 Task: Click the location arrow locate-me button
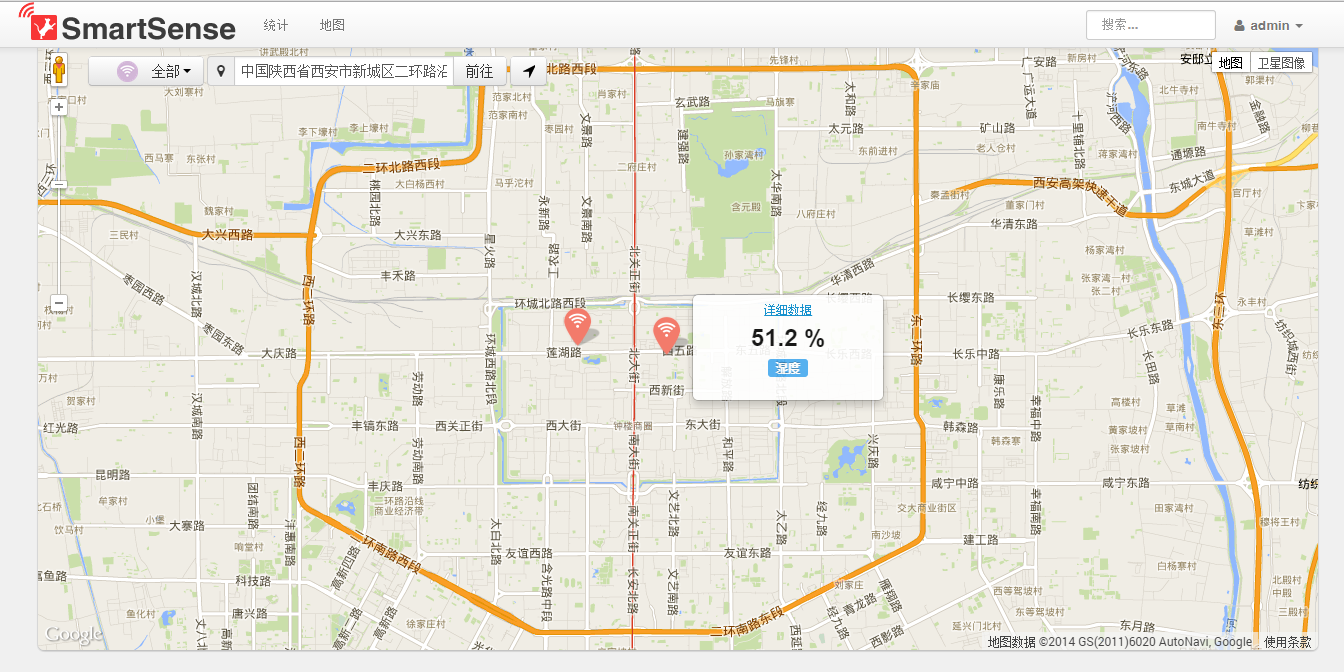(529, 72)
